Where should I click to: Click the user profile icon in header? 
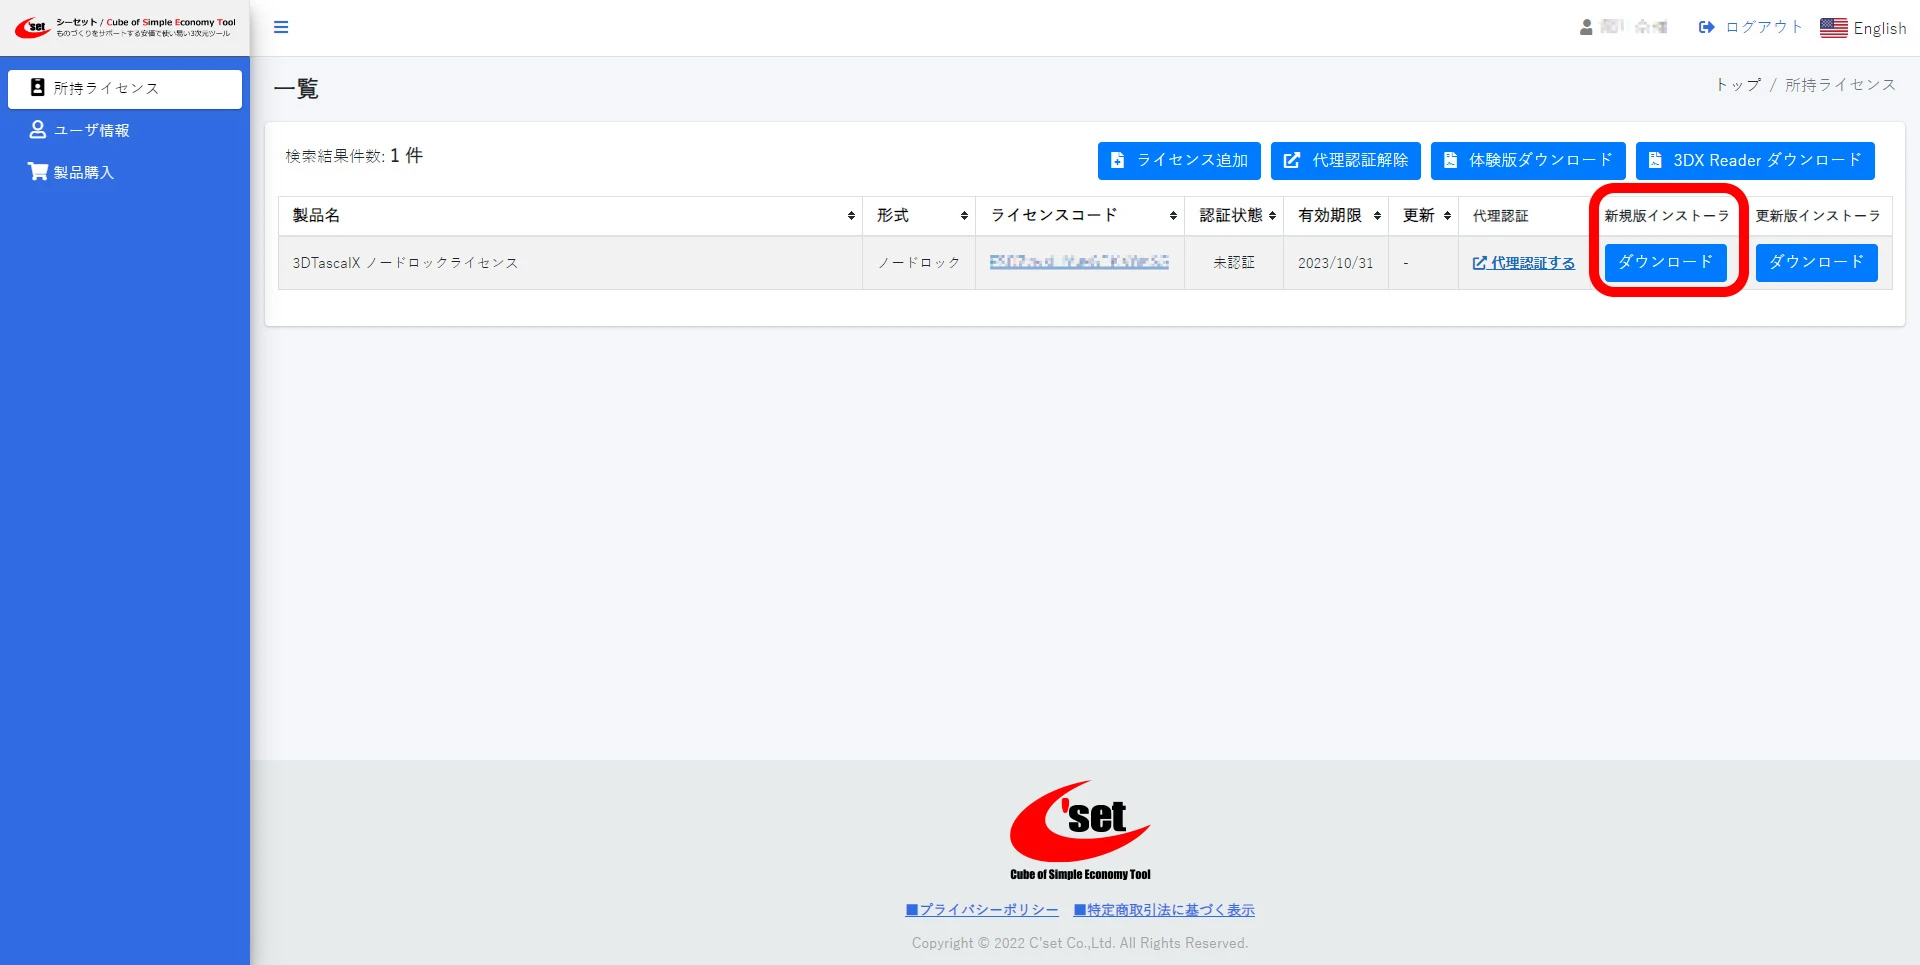(x=1586, y=27)
